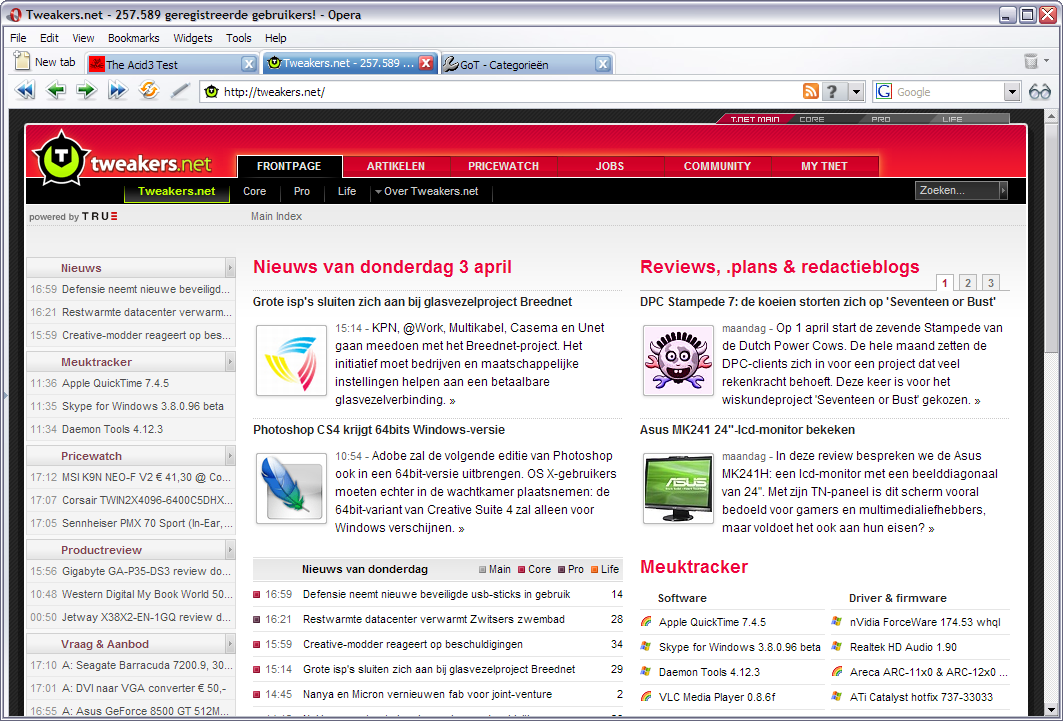Click the Skype Windows icon in Software list
The height and width of the screenshot is (721, 1063).
click(646, 646)
